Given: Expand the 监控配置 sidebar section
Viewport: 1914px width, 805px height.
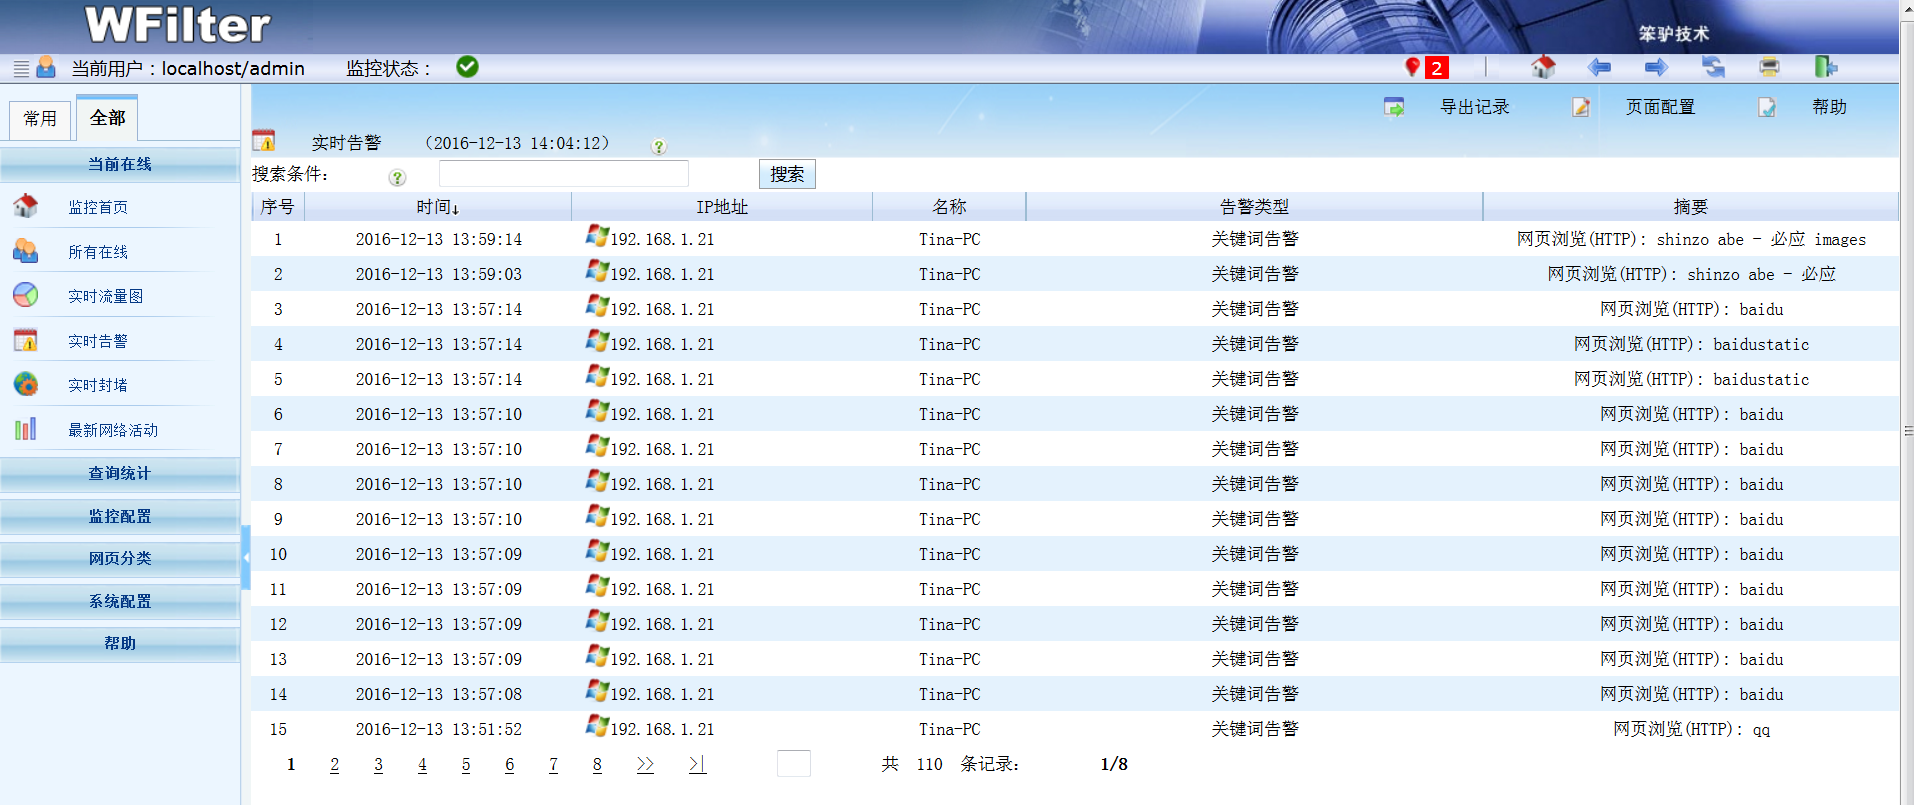Looking at the screenshot, I should click(x=120, y=517).
